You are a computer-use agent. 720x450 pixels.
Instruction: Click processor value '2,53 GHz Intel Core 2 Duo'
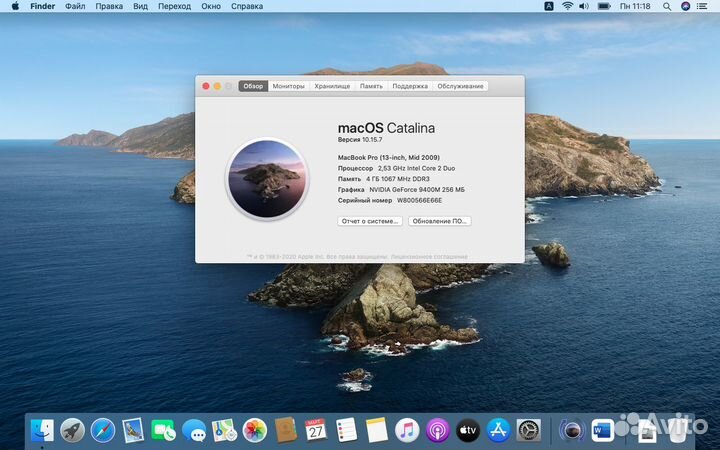[x=416, y=168]
